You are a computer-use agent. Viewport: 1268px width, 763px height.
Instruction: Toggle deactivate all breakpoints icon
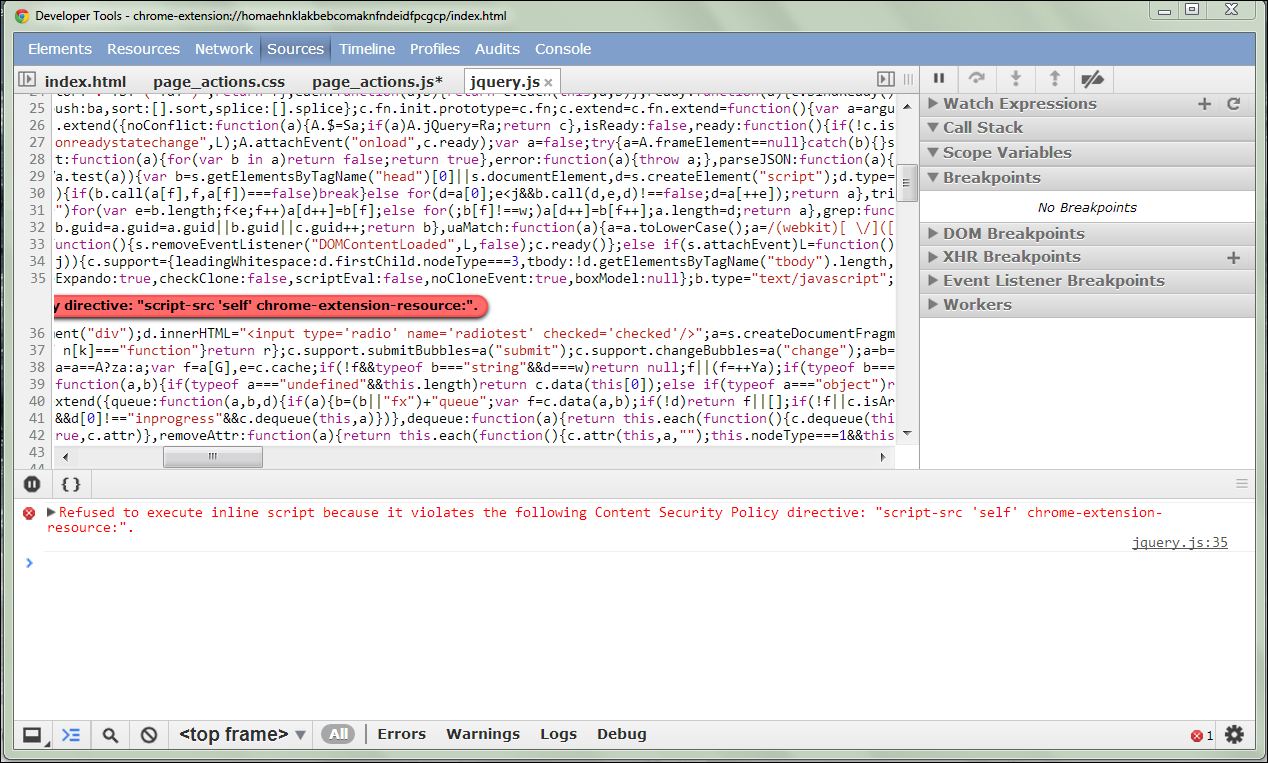click(1093, 79)
